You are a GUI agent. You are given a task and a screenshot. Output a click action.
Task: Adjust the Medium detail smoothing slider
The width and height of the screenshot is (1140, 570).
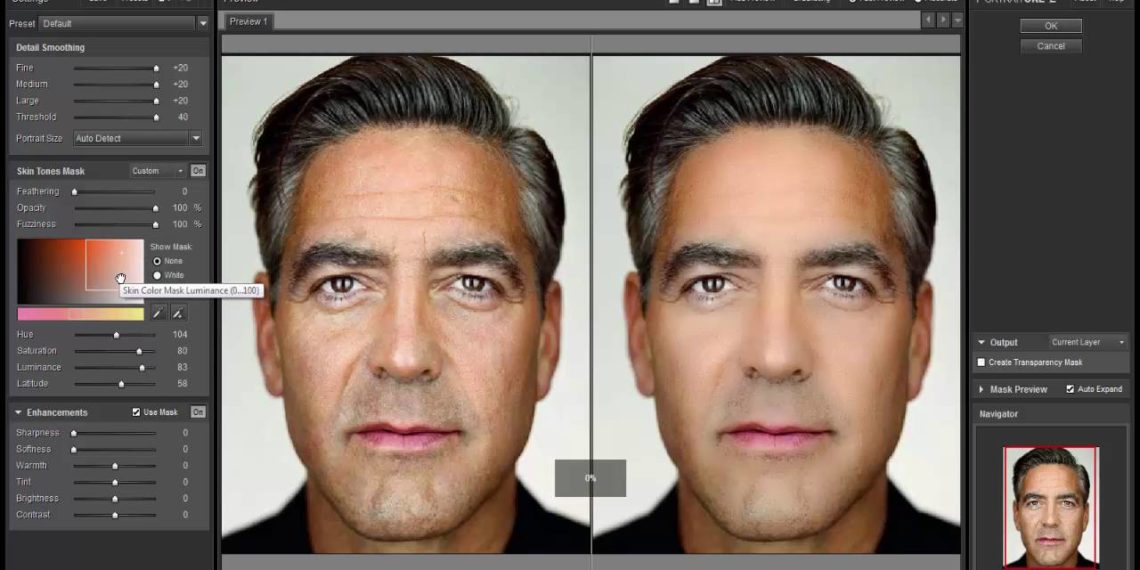[x=115, y=84]
